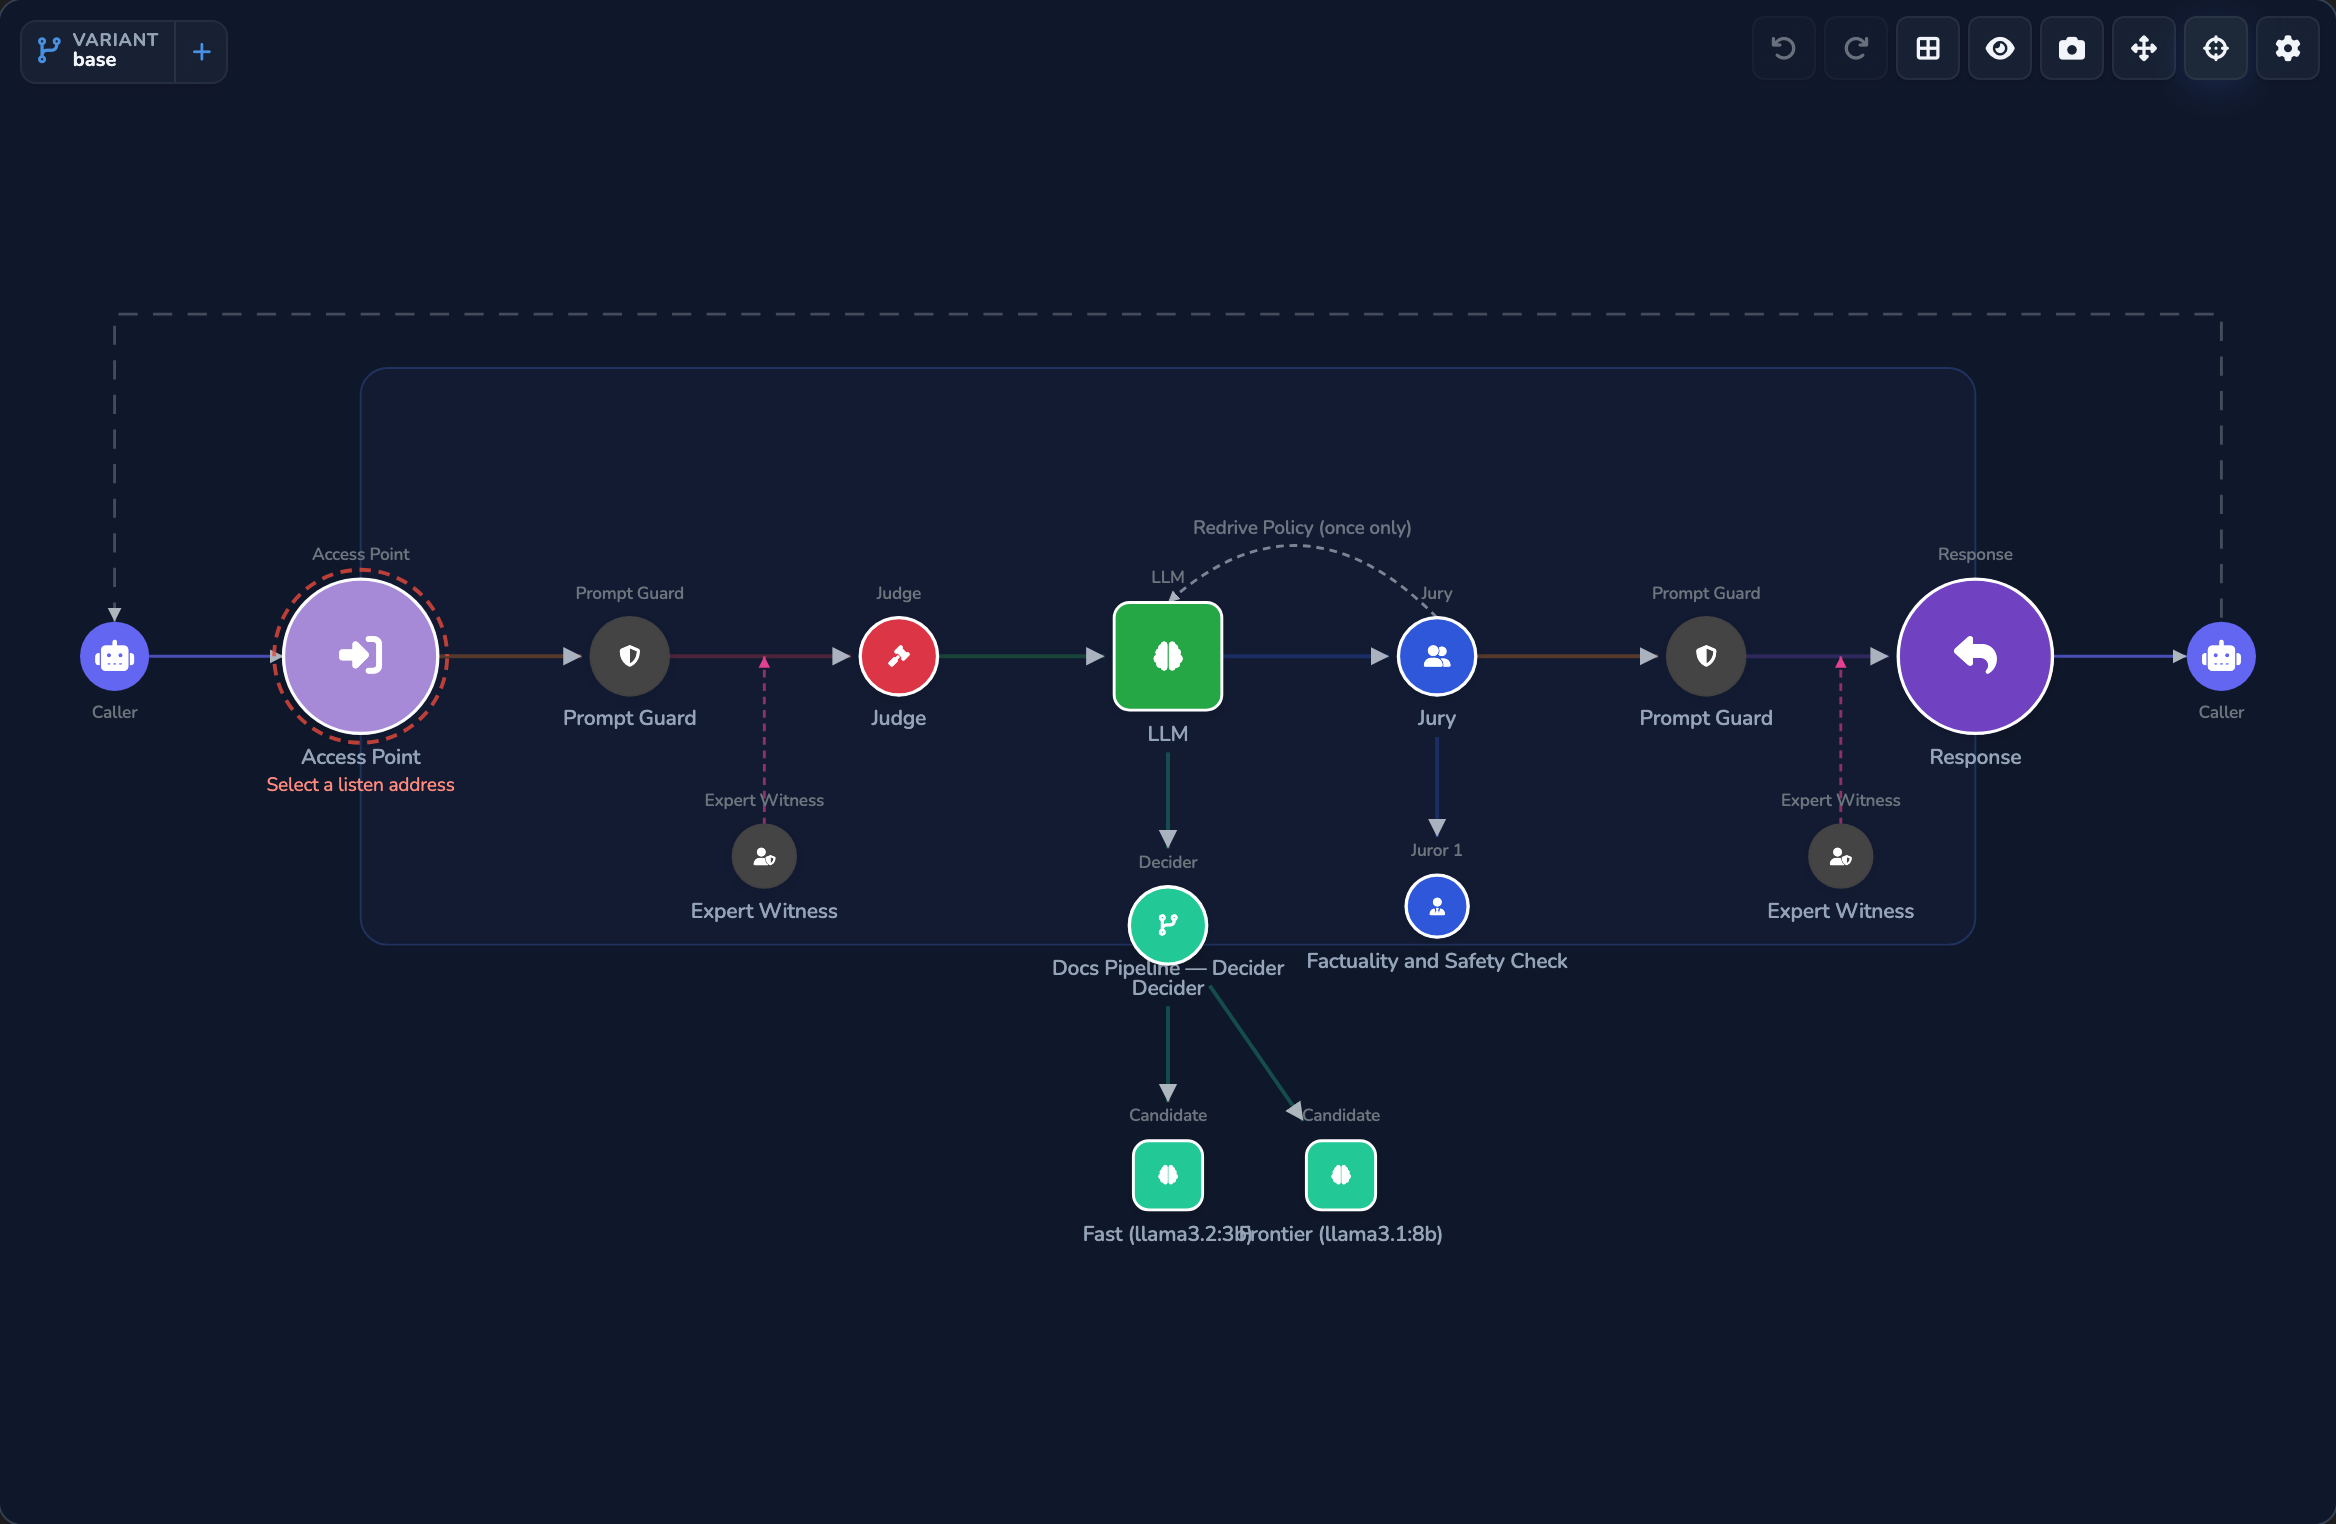
Task: Take a snapshot with camera icon
Action: (x=2071, y=48)
